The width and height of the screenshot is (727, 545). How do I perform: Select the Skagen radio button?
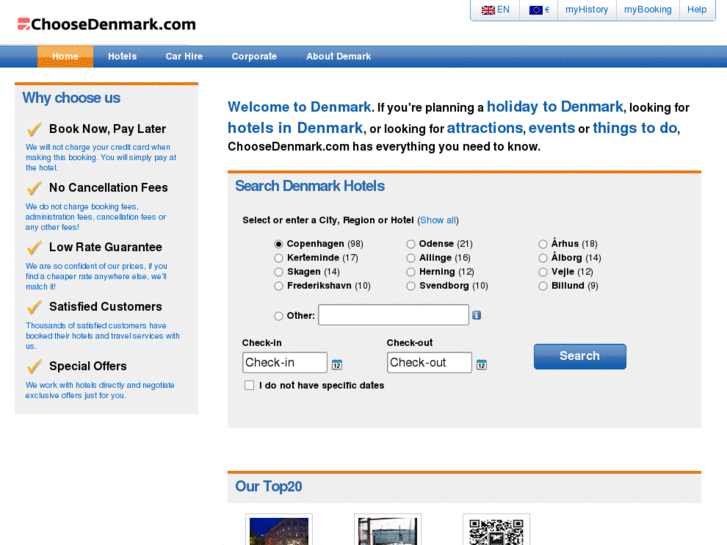278,272
